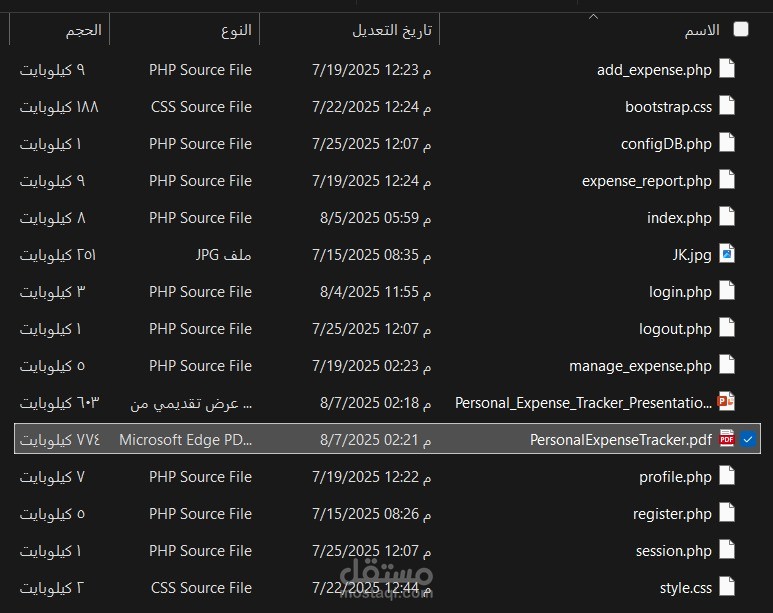Select the expense_report.php file name

point(647,181)
